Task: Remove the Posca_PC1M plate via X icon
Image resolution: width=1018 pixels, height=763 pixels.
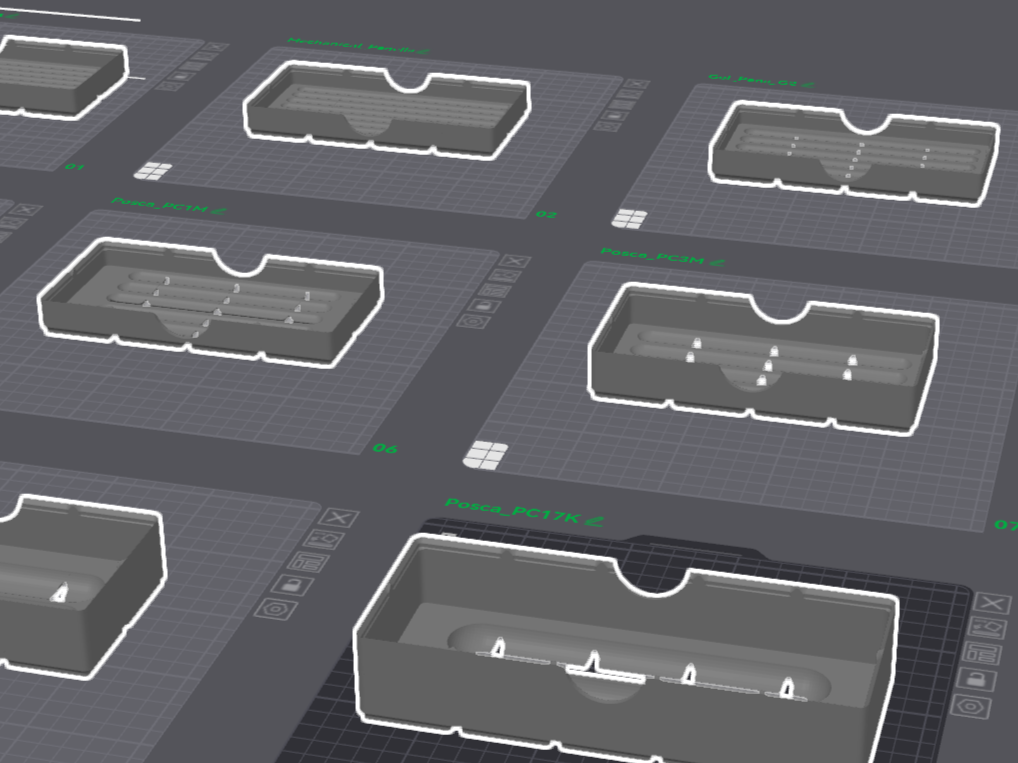Action: click(515, 261)
